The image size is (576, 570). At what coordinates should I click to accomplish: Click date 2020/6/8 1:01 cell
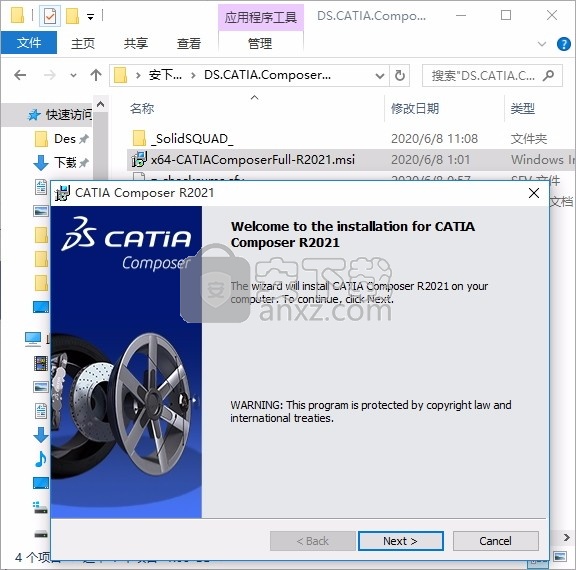coord(430,160)
